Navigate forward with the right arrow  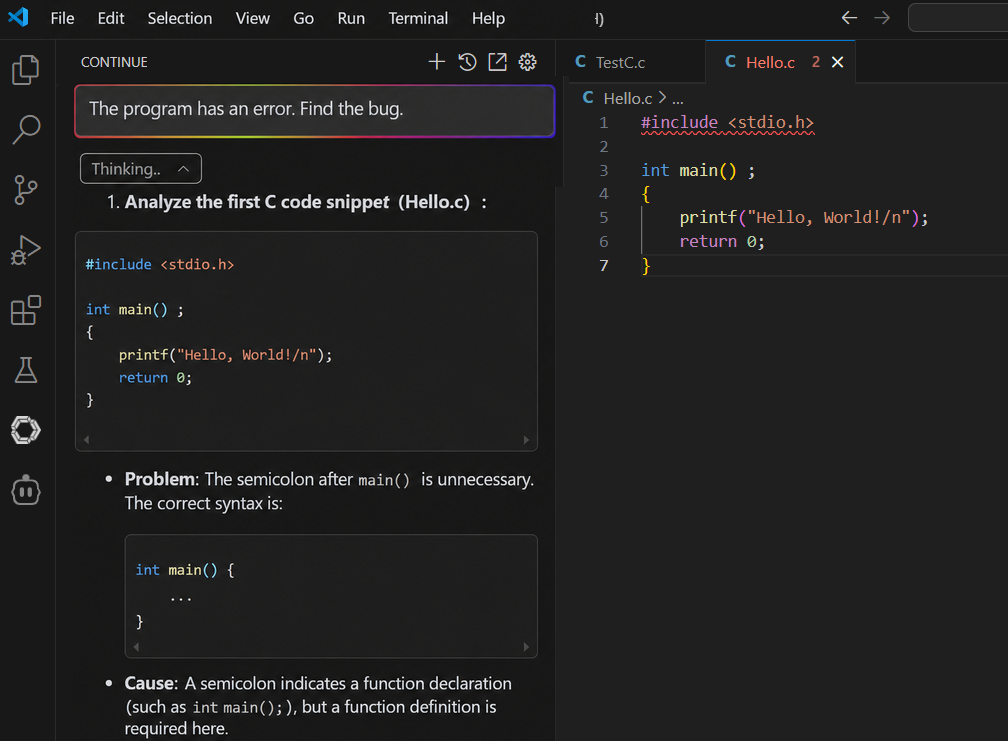click(x=882, y=18)
